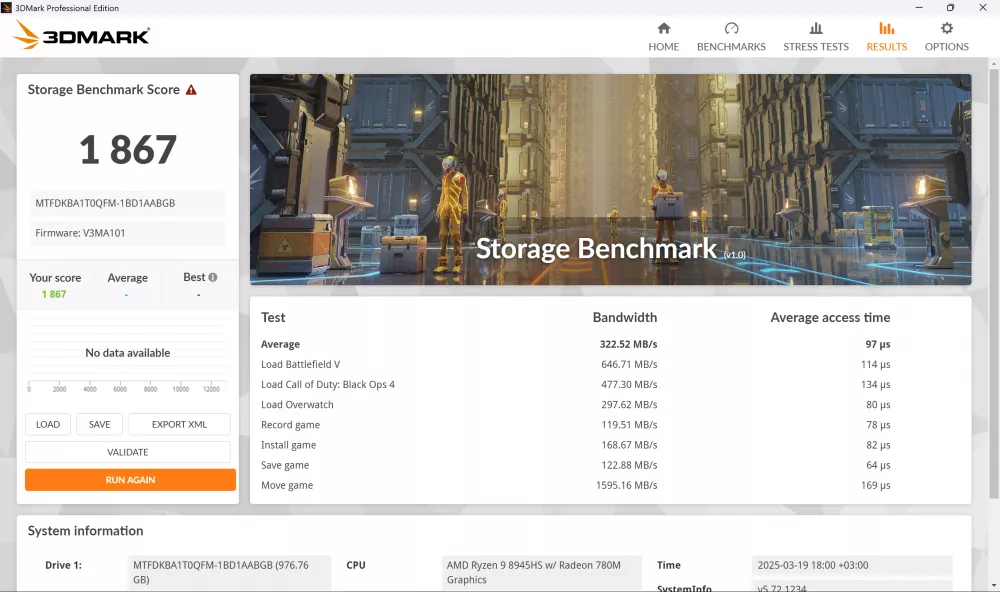This screenshot has height=592, width=1000.
Task: Click the Stress Tests bar chart icon
Action: pyautogui.click(x=816, y=28)
